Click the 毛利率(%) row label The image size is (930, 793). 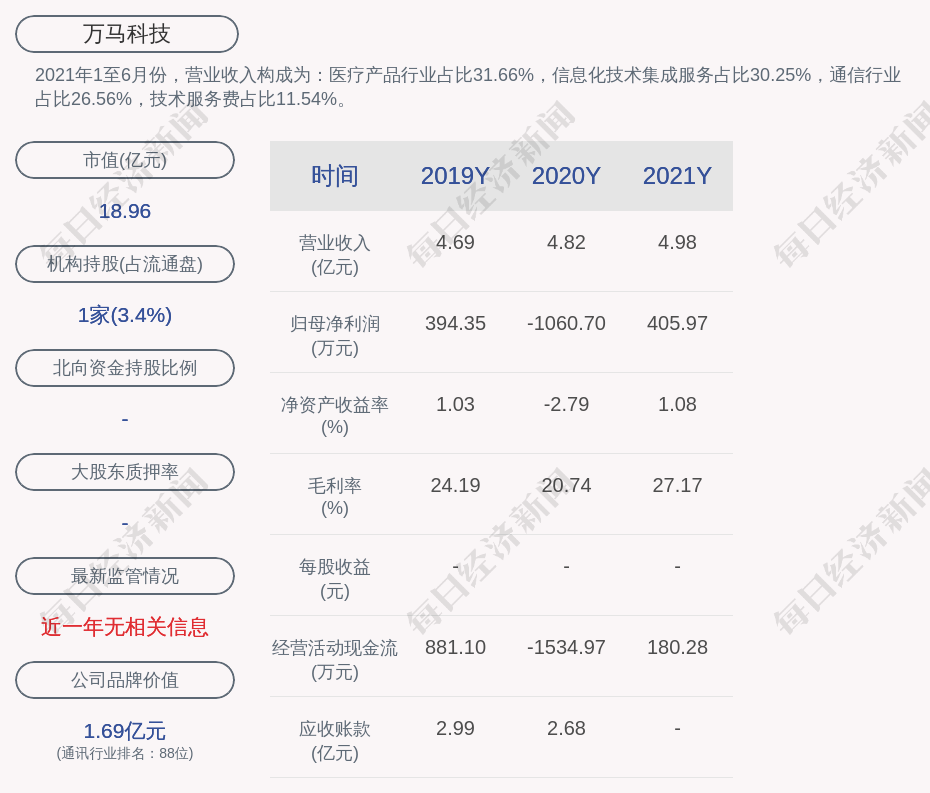point(335,497)
